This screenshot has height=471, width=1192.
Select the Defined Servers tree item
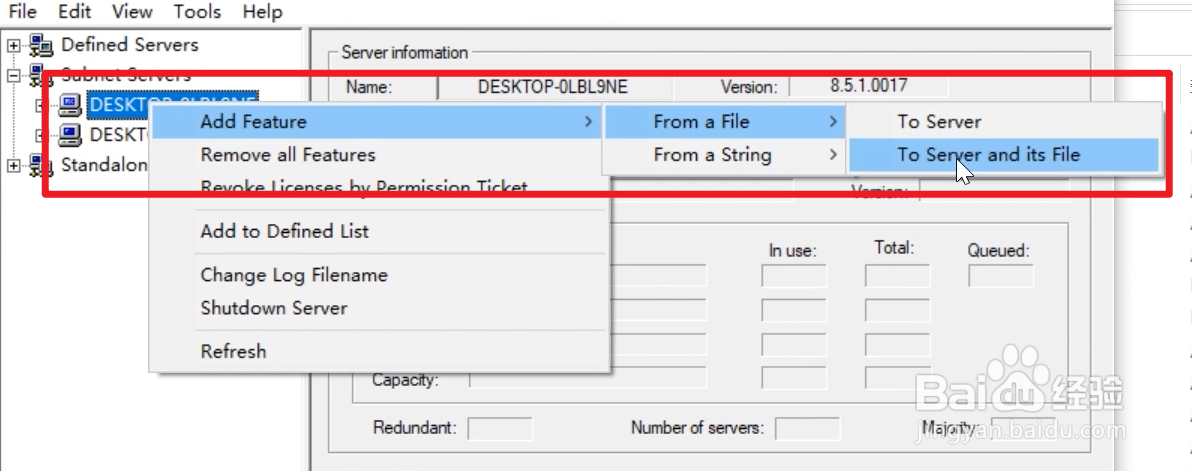pos(129,45)
